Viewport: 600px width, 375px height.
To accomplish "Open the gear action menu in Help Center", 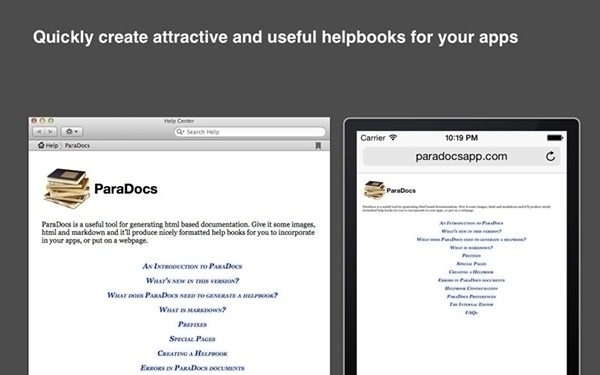I will point(72,132).
